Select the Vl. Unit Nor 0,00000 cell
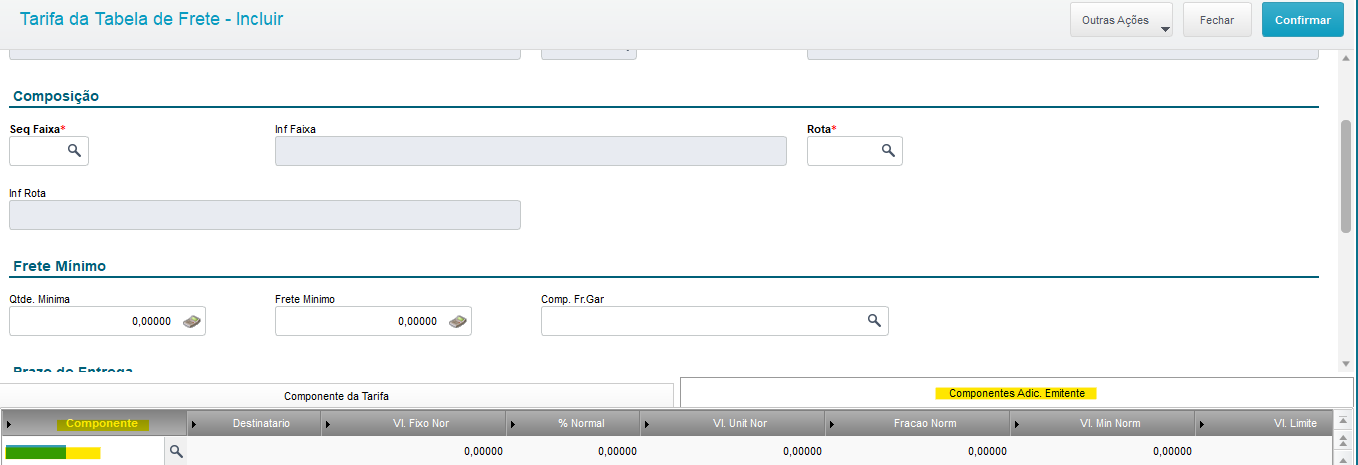 732,452
